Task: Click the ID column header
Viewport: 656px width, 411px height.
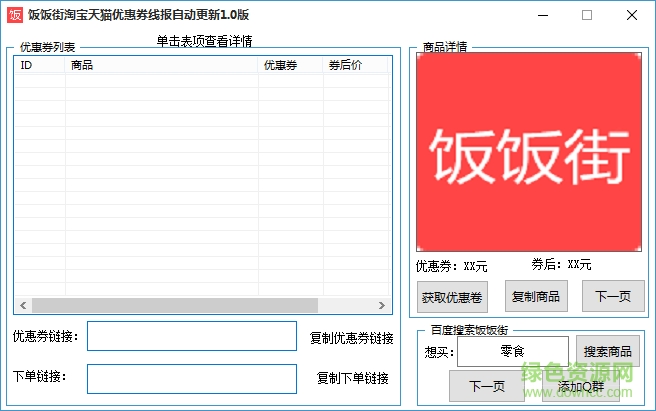Action: pyautogui.click(x=39, y=65)
